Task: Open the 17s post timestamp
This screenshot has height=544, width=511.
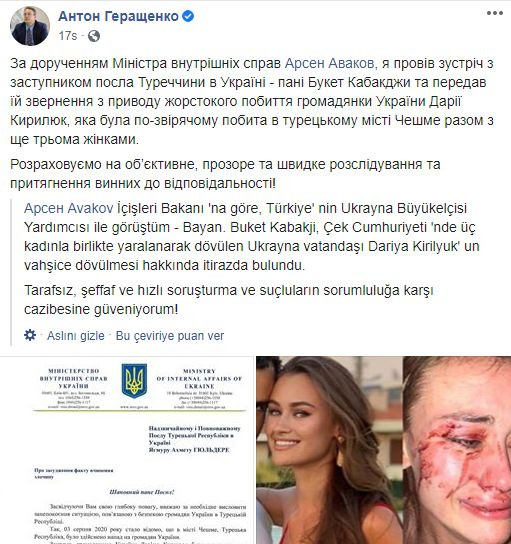Action: click(68, 36)
